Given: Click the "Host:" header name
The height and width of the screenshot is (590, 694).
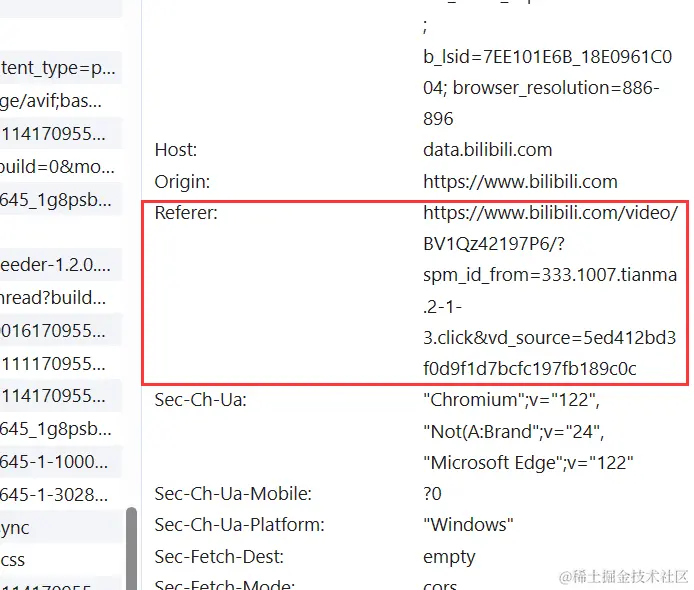Looking at the screenshot, I should click(x=176, y=150).
